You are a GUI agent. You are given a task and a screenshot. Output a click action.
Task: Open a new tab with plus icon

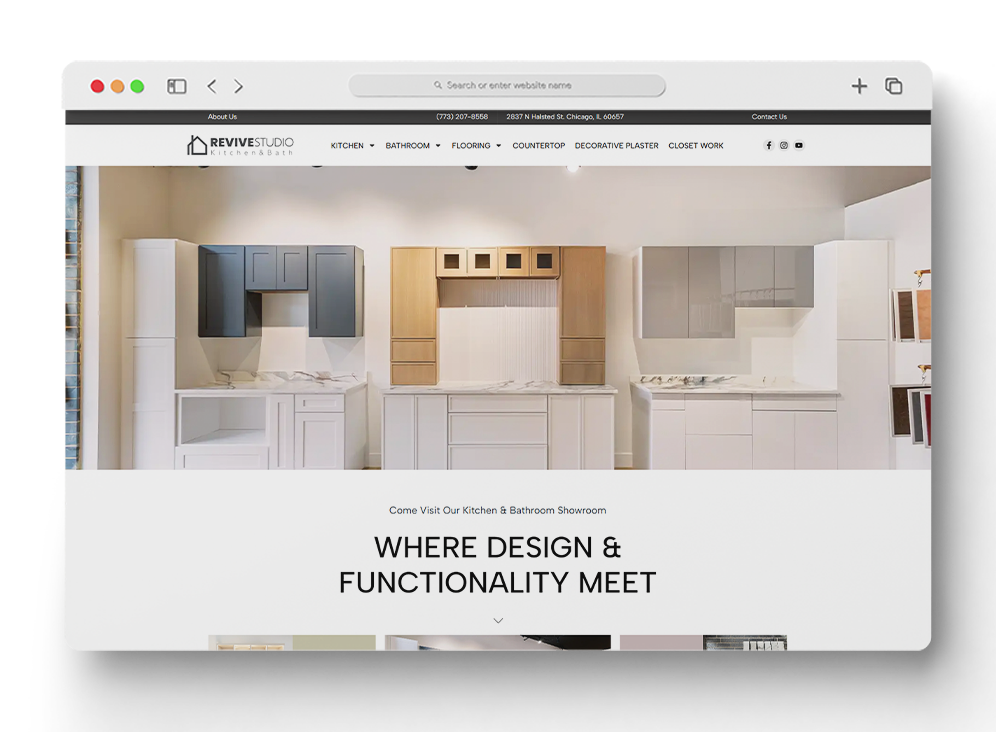pos(859,87)
